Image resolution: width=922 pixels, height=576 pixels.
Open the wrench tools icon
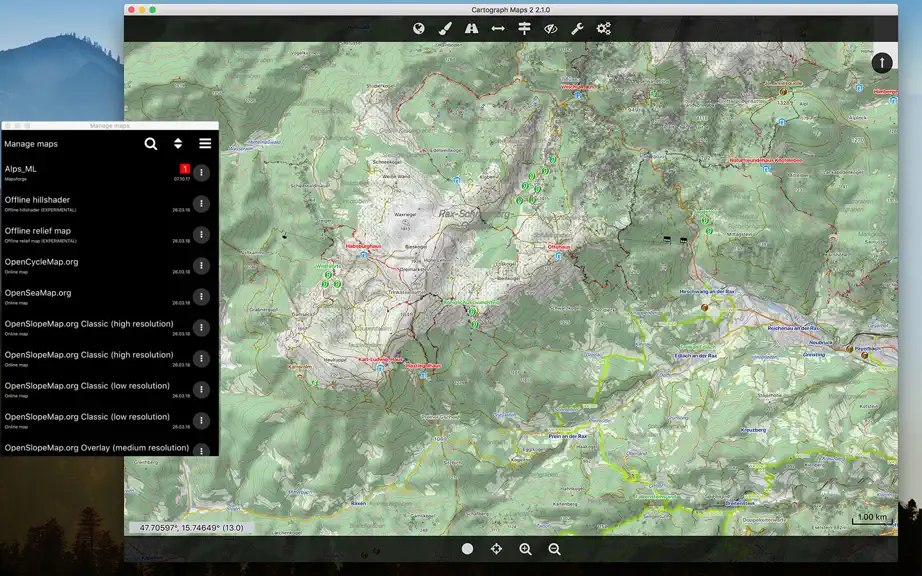(x=577, y=28)
